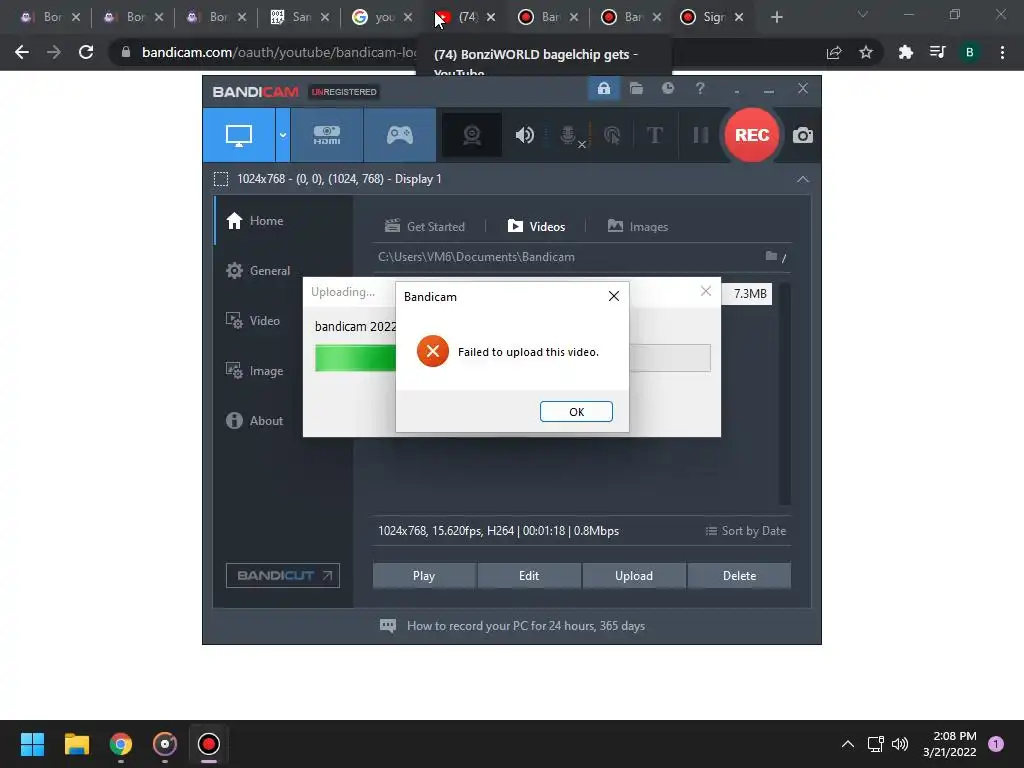Bookmark this page with star icon
The width and height of the screenshot is (1024, 768).
(x=866, y=52)
